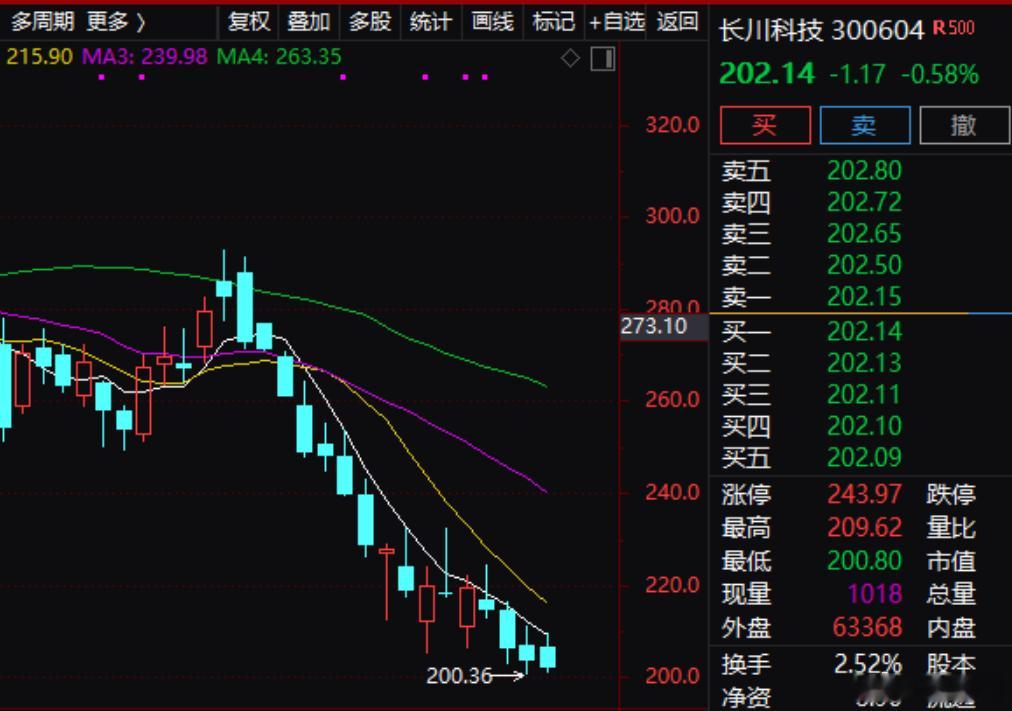Image resolution: width=1012 pixels, height=711 pixels.
Task: Open the 多周期 multi-period menu
Action: coord(43,22)
